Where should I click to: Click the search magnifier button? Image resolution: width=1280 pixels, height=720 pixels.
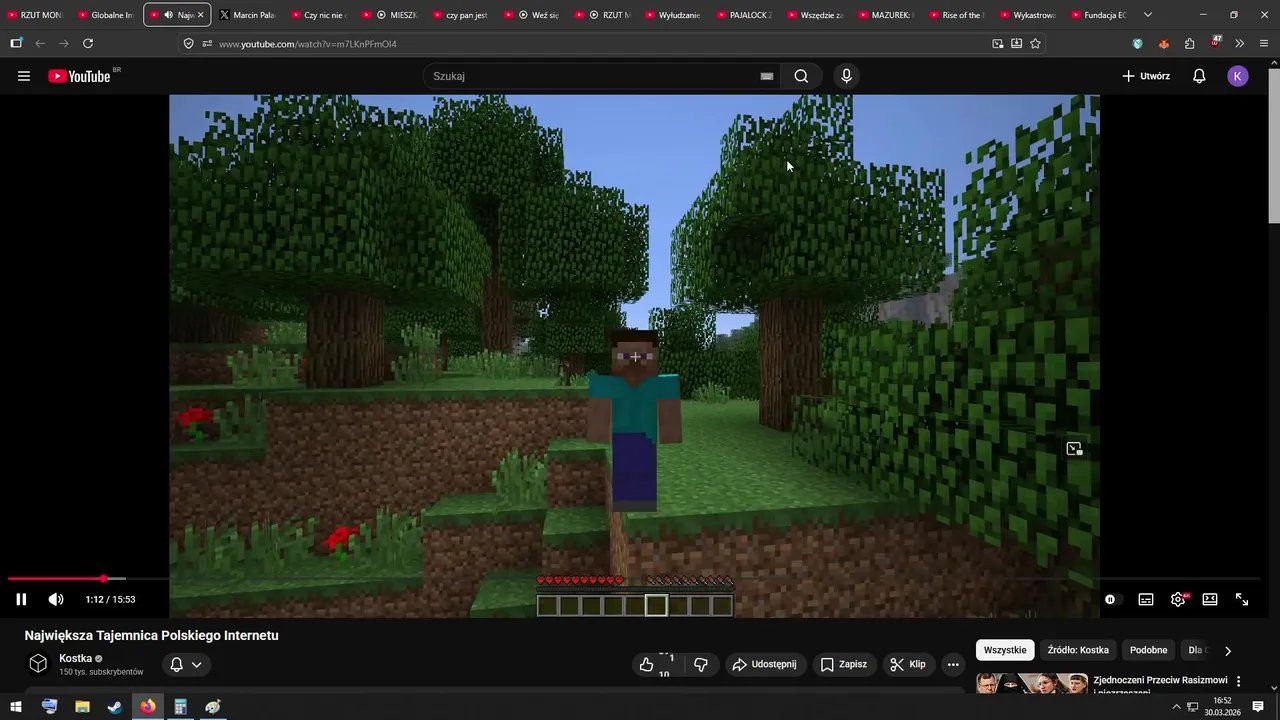pyautogui.click(x=801, y=76)
